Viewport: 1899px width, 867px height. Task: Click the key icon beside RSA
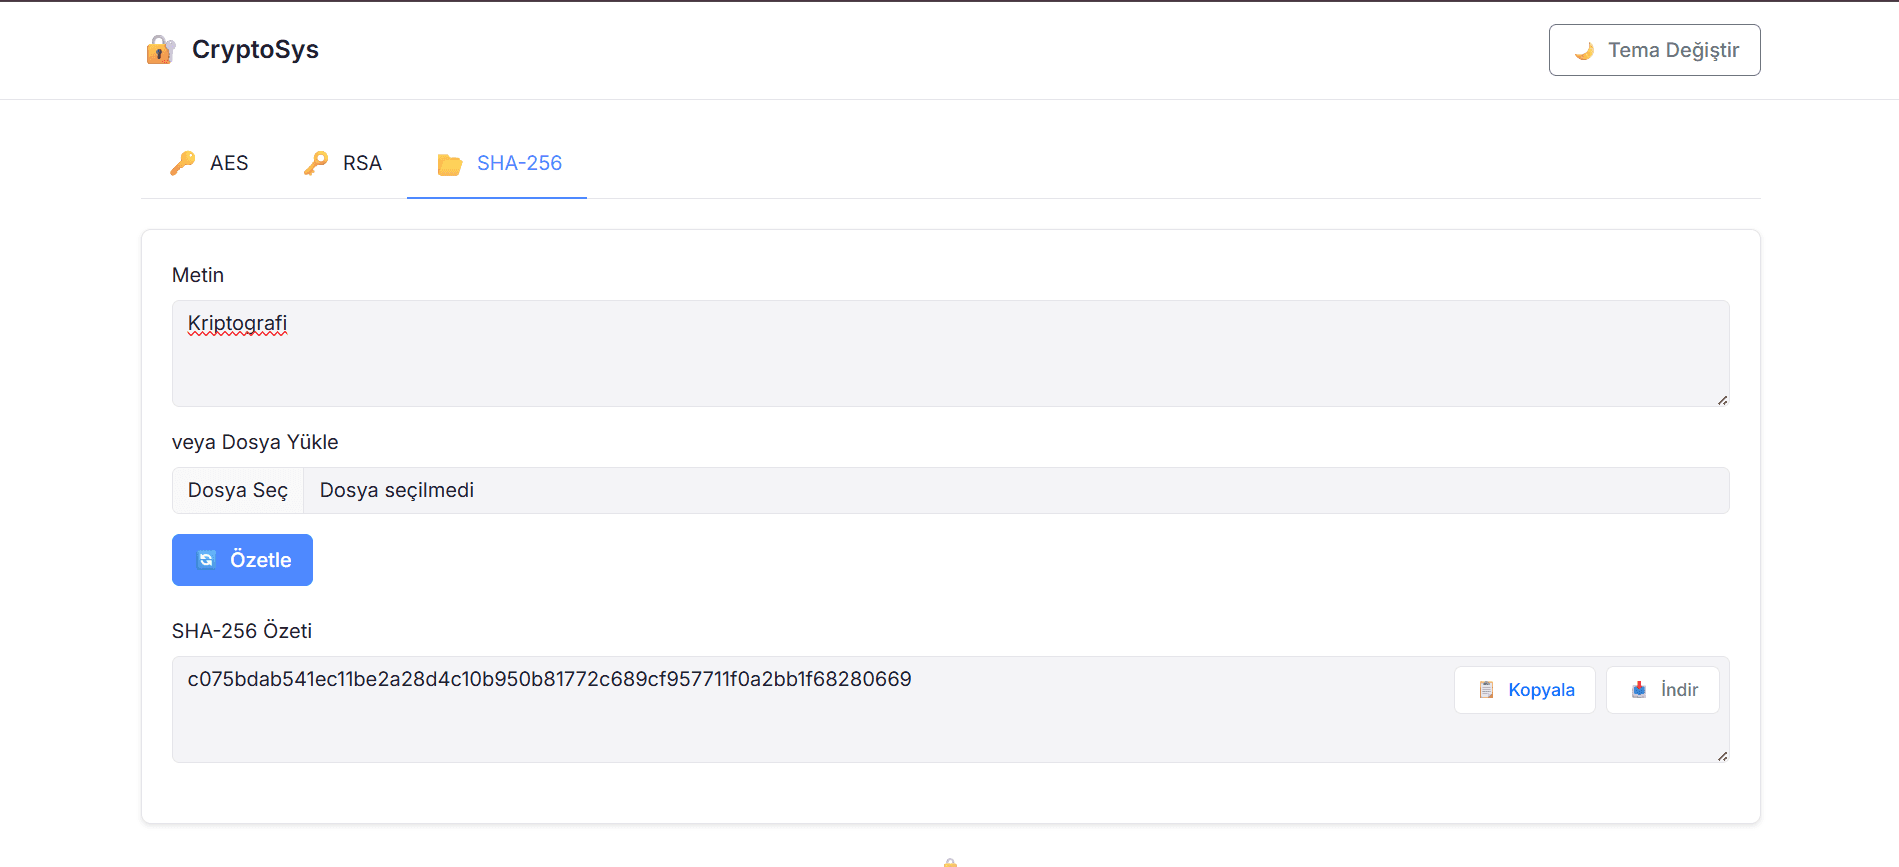(316, 163)
